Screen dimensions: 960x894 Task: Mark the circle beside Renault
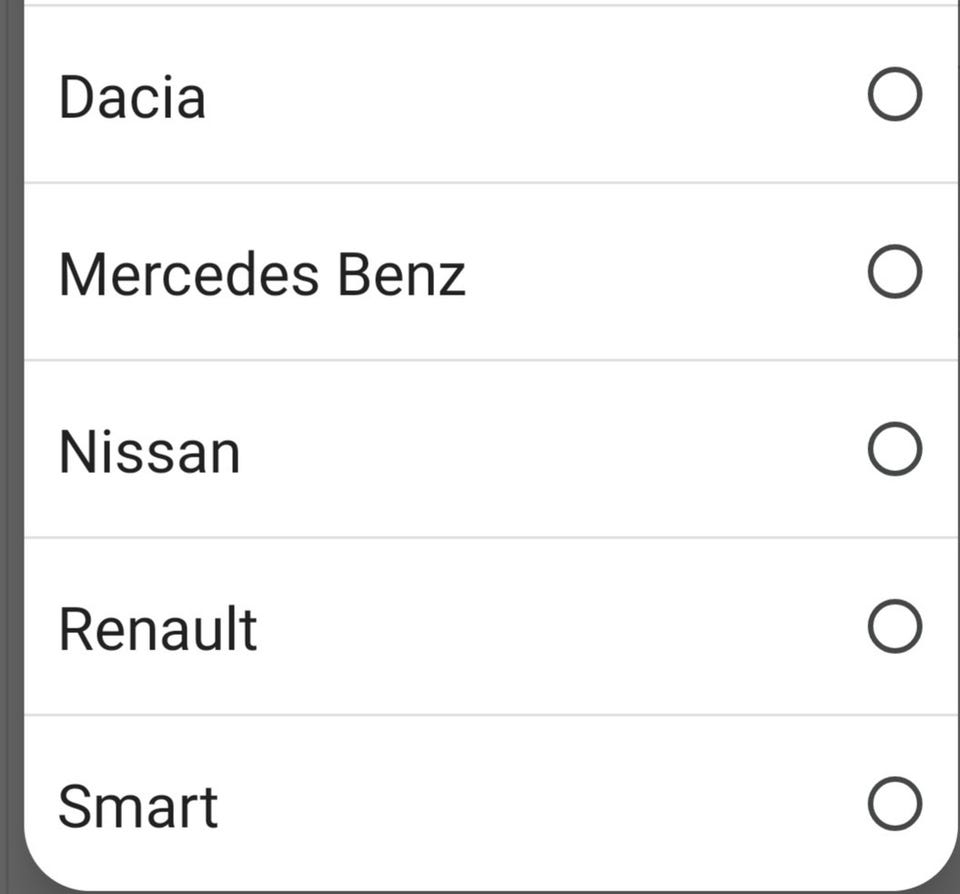coord(894,627)
